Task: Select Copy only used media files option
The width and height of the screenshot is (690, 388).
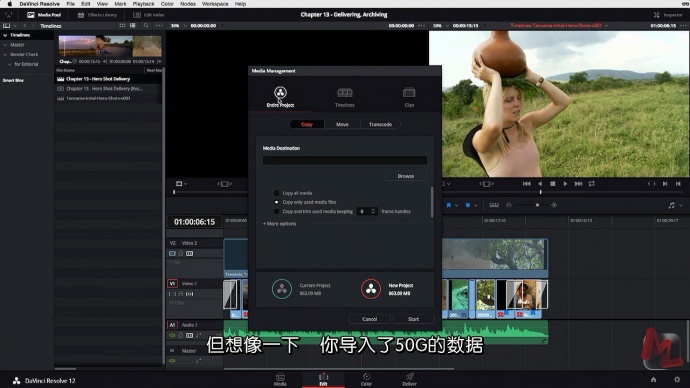Action: tap(276, 202)
